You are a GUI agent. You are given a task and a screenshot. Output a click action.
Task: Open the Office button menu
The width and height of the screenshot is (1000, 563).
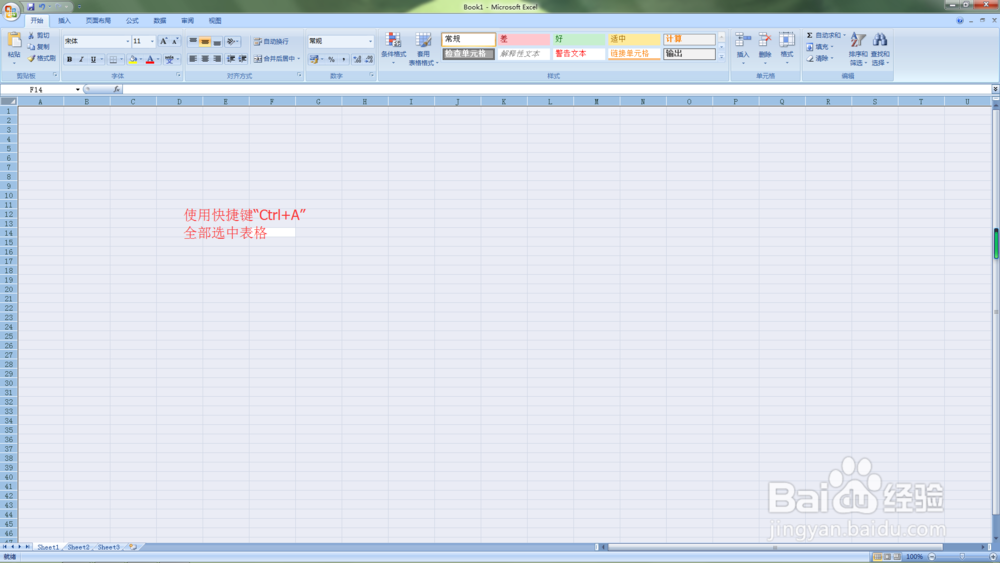tap(11, 11)
